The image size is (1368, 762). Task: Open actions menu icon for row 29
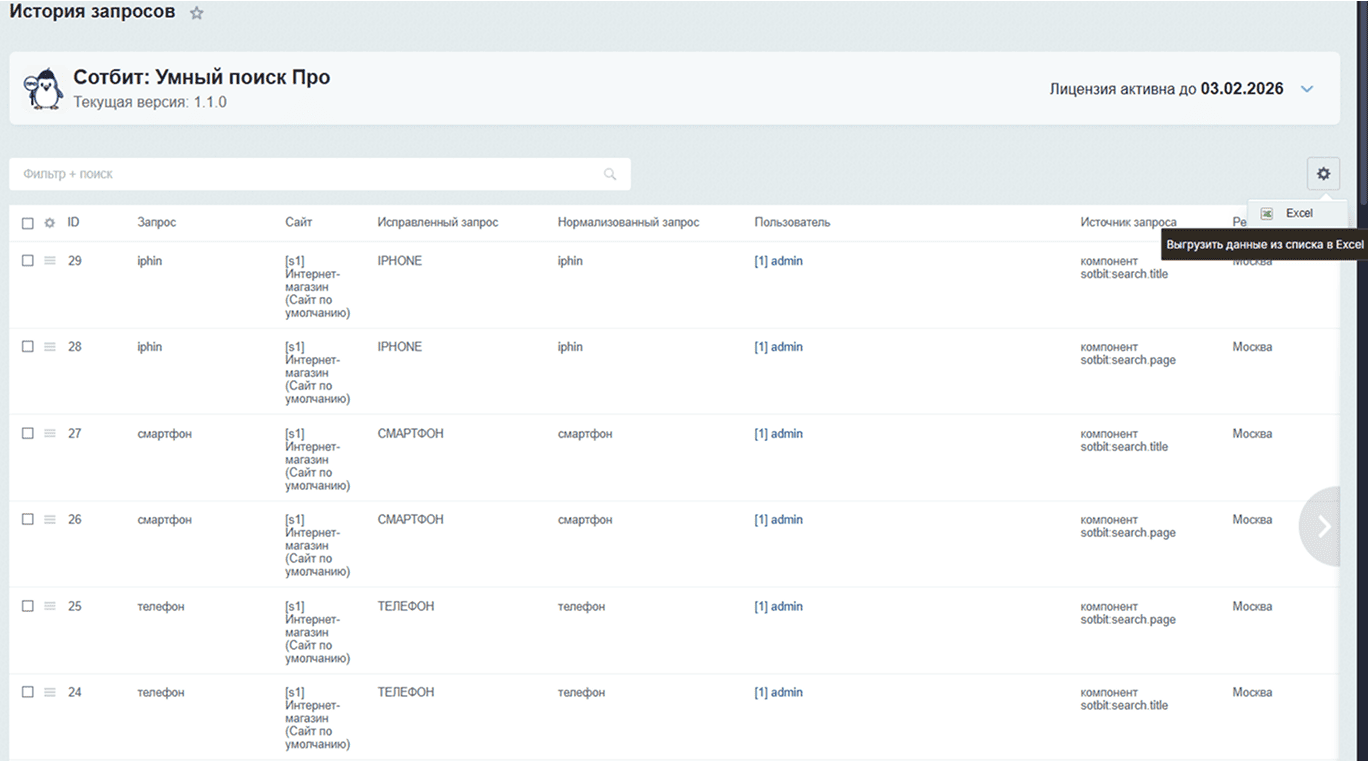tap(50, 260)
